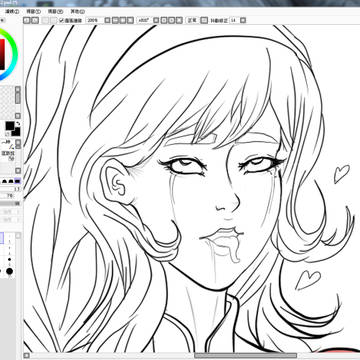Click the Undo button in the toolbar
Viewport: 360px width, 360px height.
pyautogui.click(x=27, y=20)
